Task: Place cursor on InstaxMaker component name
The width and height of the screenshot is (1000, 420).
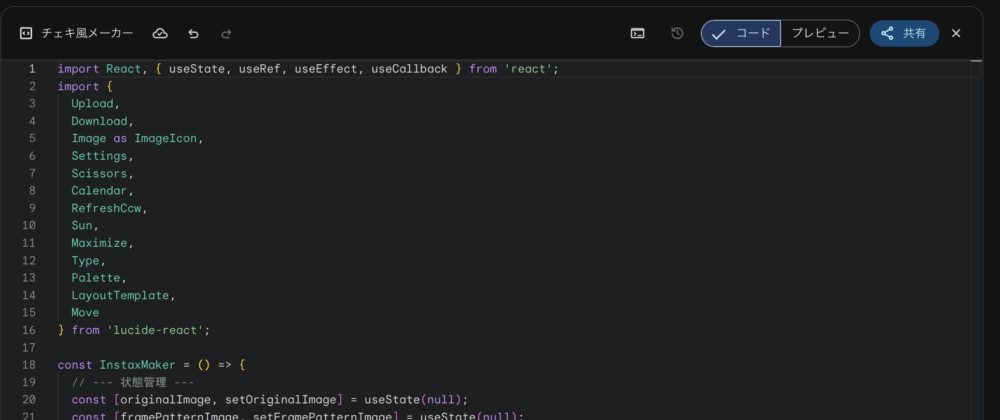Action: [x=138, y=365]
